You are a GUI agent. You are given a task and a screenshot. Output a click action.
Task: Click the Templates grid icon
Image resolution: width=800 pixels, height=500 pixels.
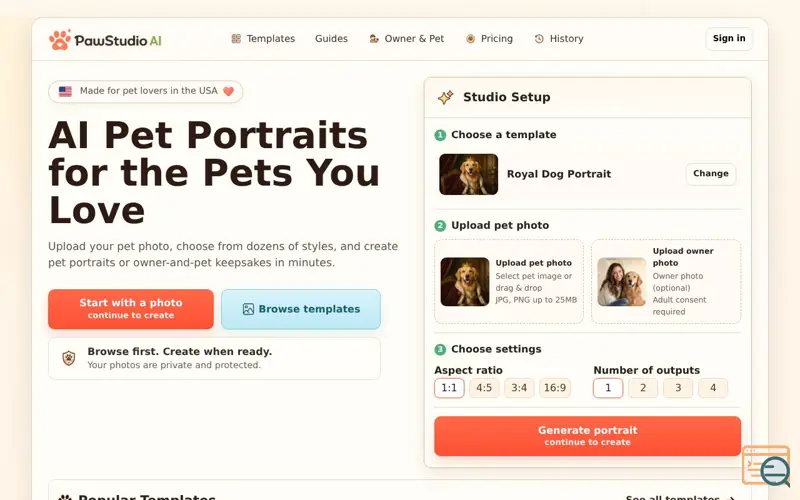click(x=236, y=39)
